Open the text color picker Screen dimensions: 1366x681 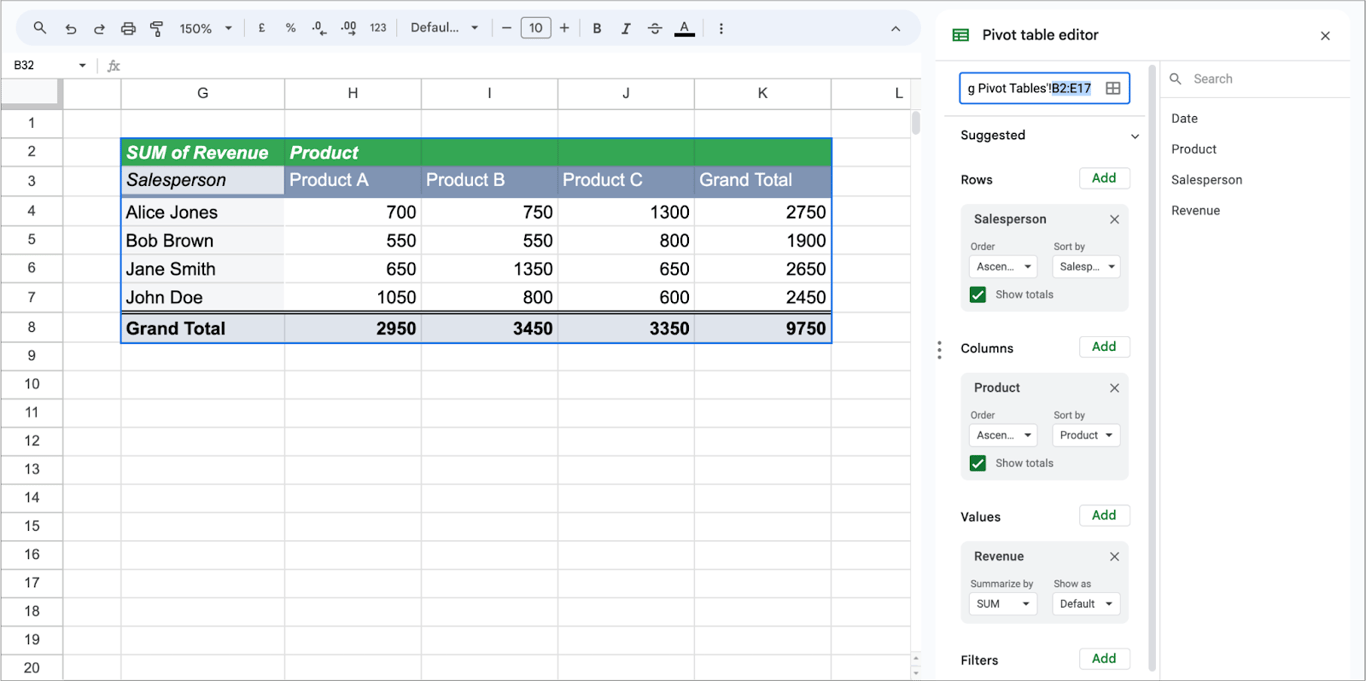[684, 28]
